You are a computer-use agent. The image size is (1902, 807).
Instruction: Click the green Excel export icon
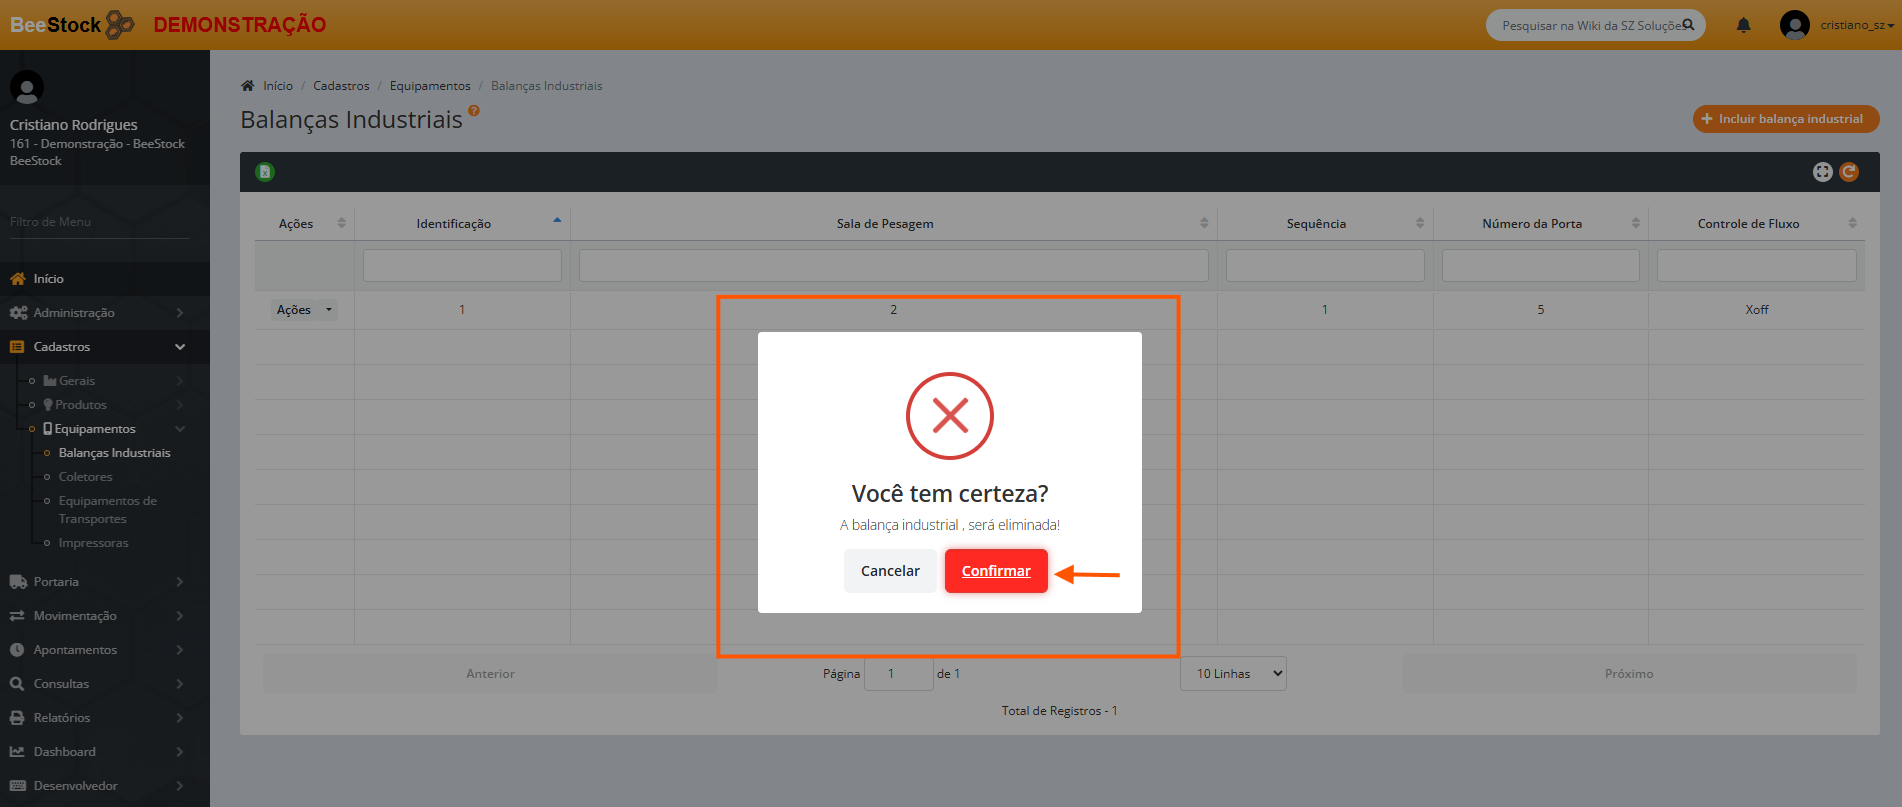[265, 172]
